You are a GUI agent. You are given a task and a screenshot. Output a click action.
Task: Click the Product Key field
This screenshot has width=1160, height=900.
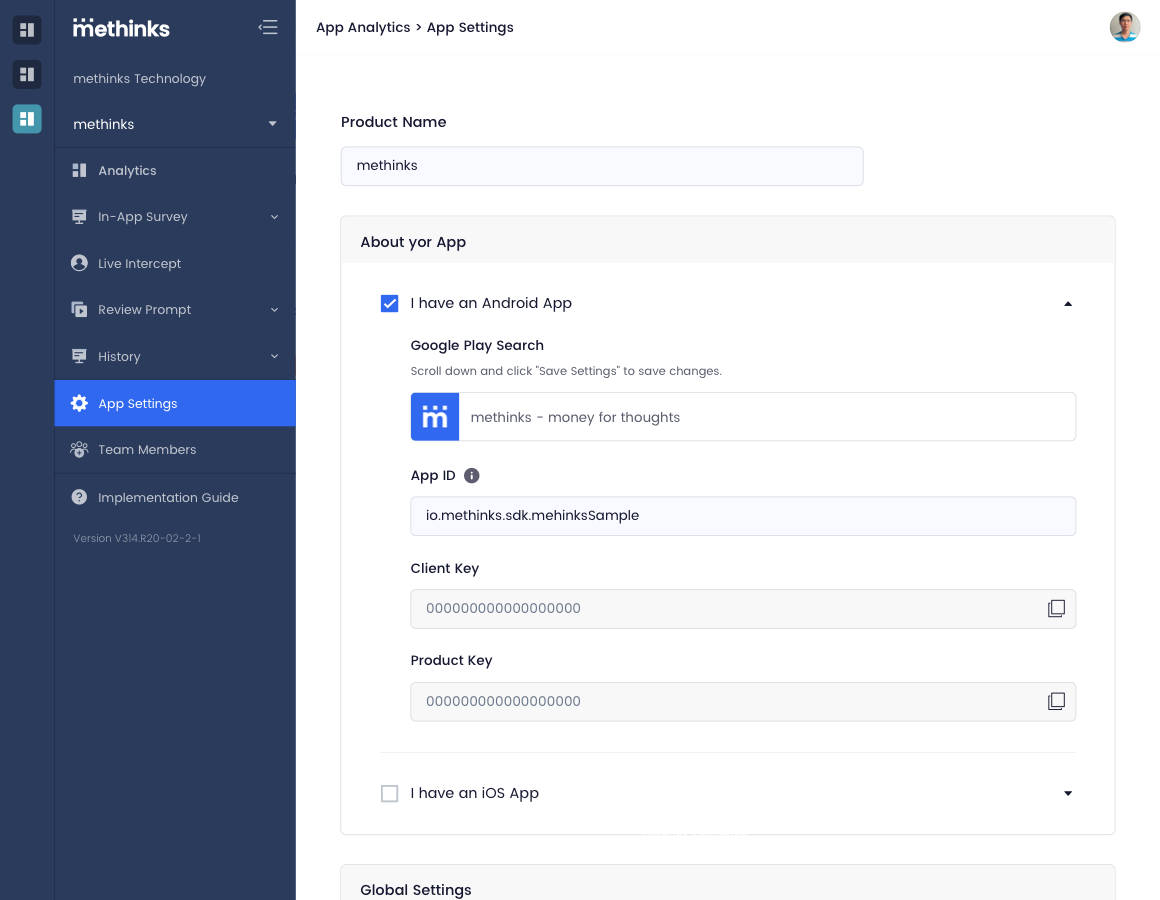point(743,701)
